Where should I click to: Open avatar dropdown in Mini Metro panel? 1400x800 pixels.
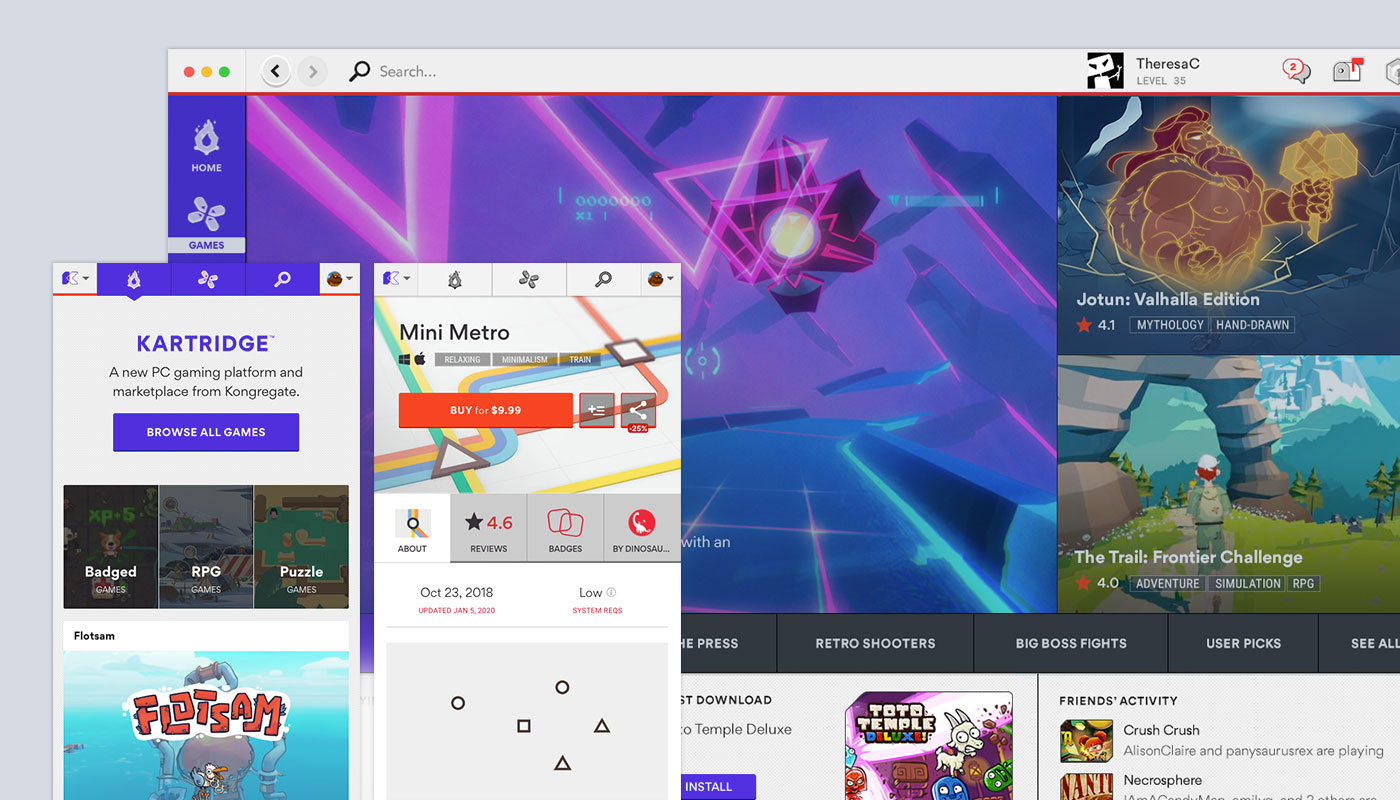coord(660,279)
